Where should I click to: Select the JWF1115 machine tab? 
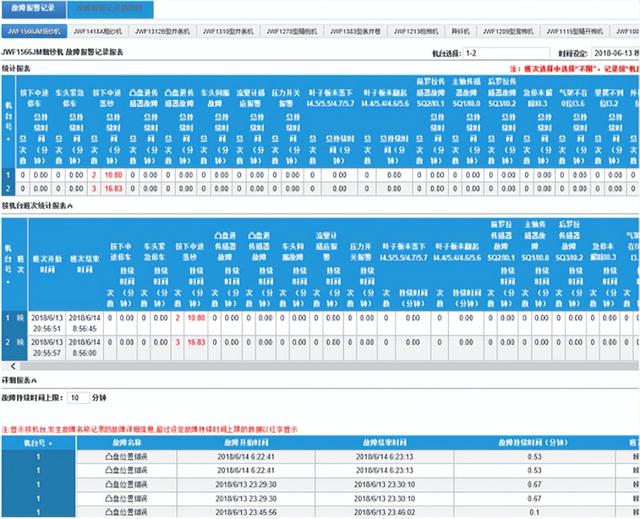[575, 31]
